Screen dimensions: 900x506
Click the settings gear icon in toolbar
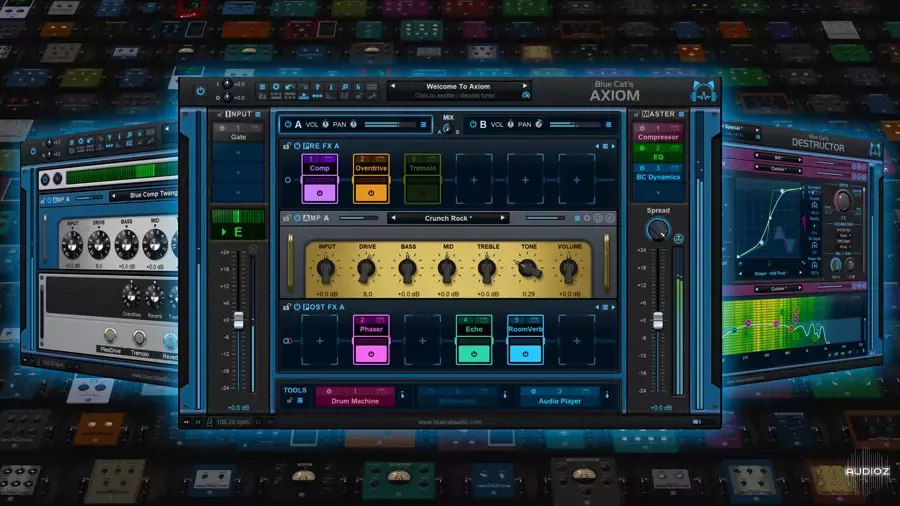(276, 87)
